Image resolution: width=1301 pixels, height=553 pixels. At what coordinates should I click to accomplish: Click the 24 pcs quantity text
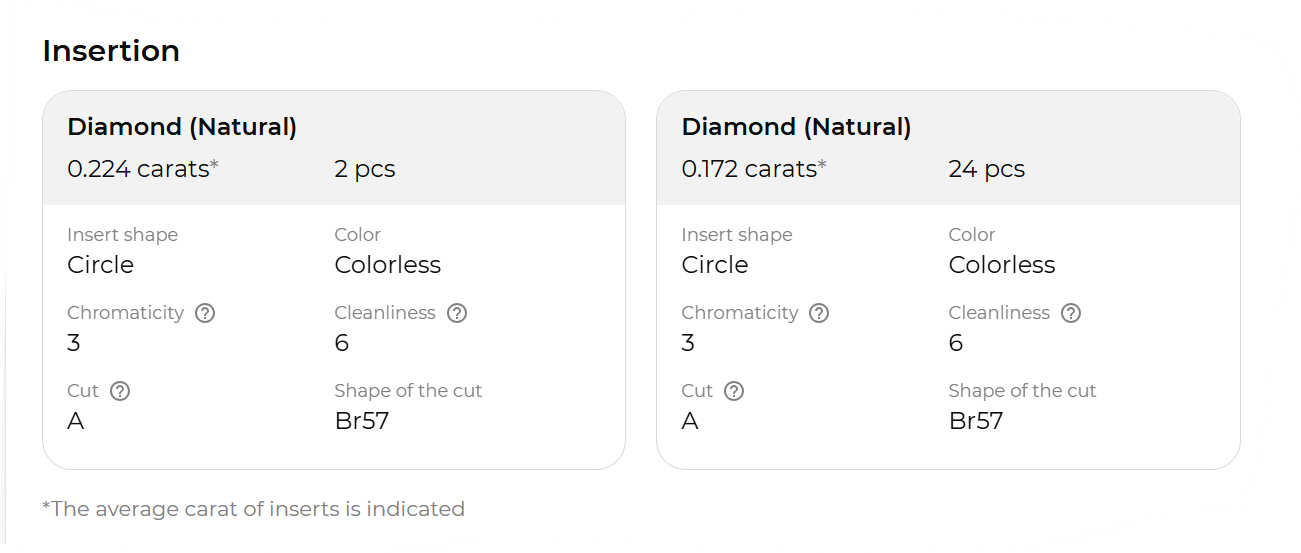coord(986,169)
